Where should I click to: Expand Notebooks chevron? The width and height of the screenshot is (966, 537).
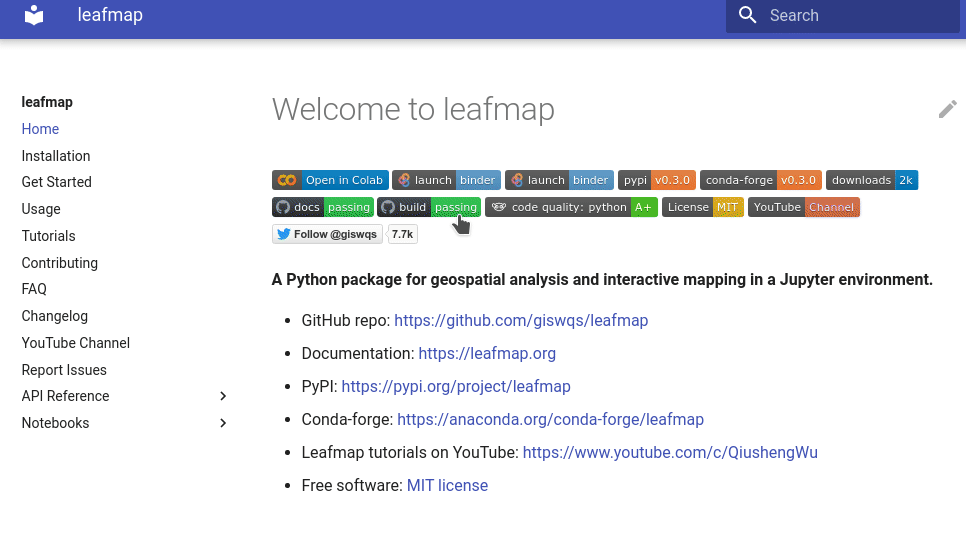(223, 423)
